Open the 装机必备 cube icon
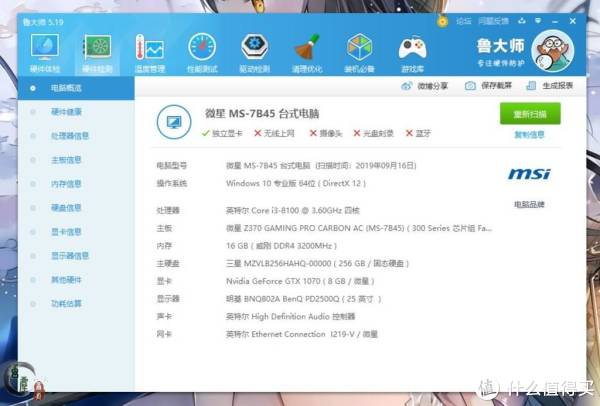Viewport: 600px width, 406px height. 359,52
